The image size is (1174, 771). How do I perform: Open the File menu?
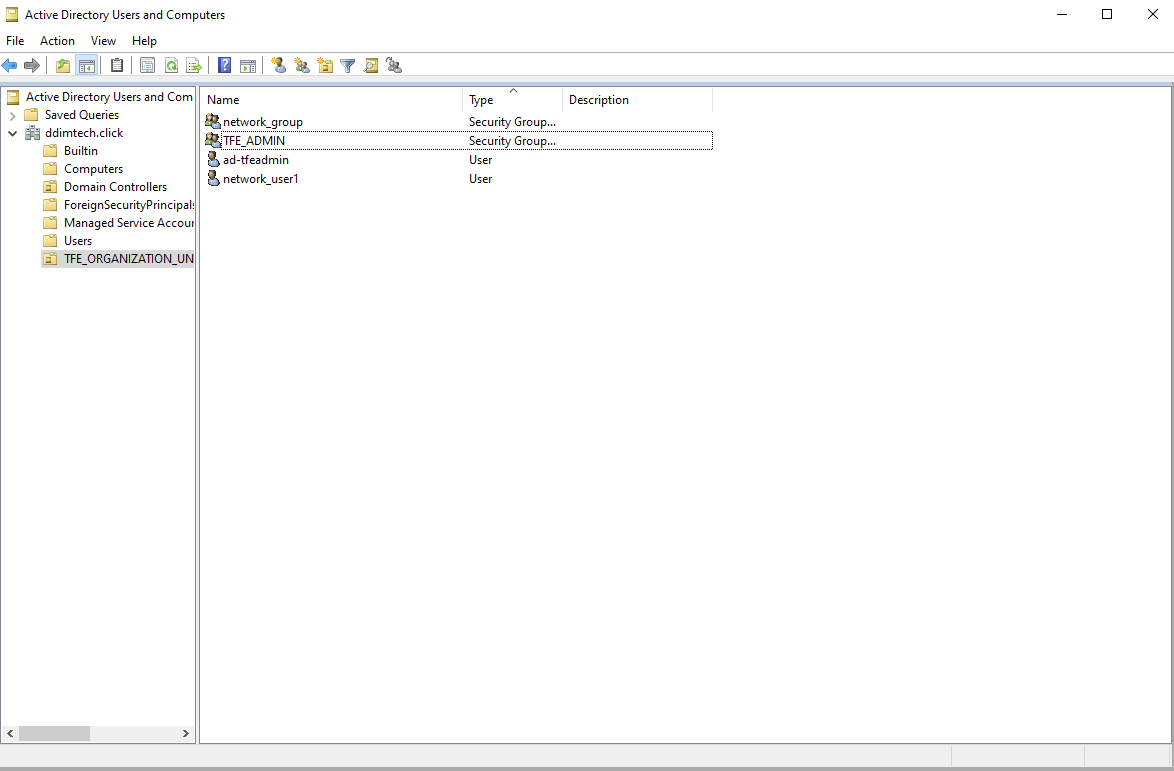point(15,40)
